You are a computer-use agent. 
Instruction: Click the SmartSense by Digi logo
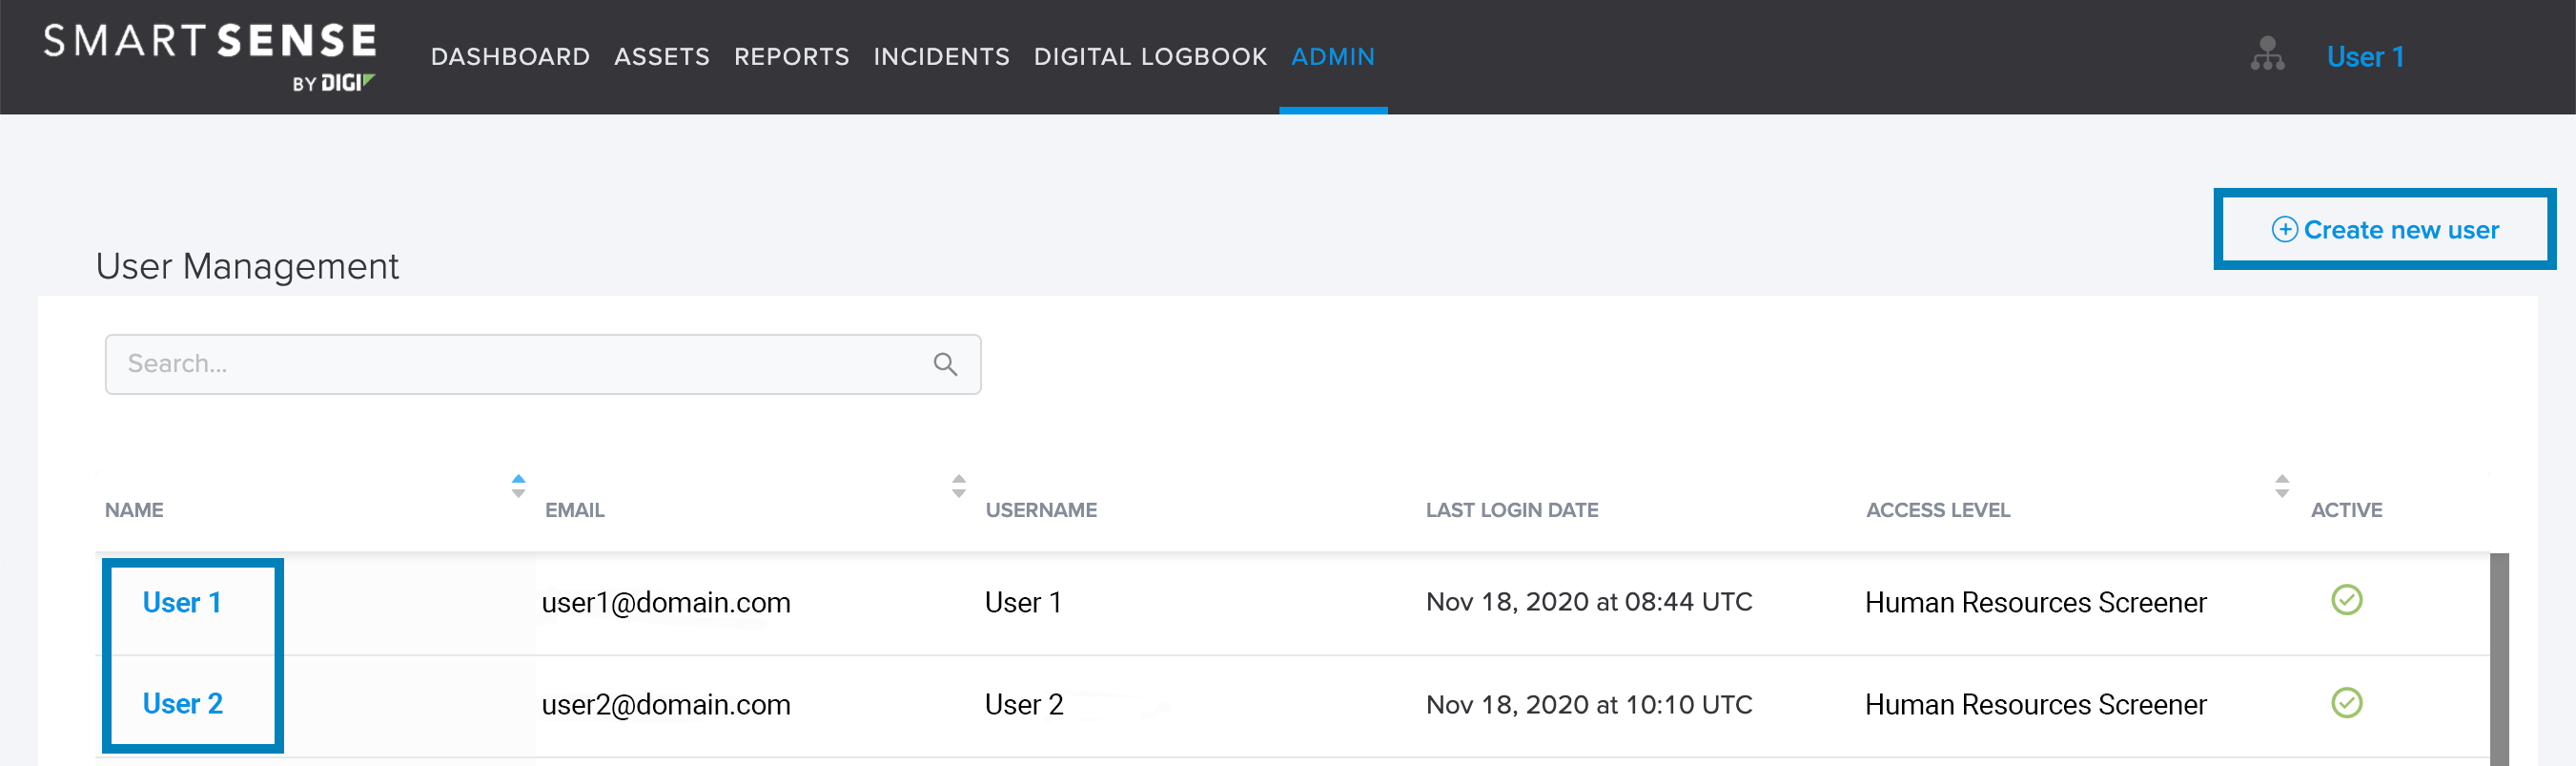(x=210, y=57)
